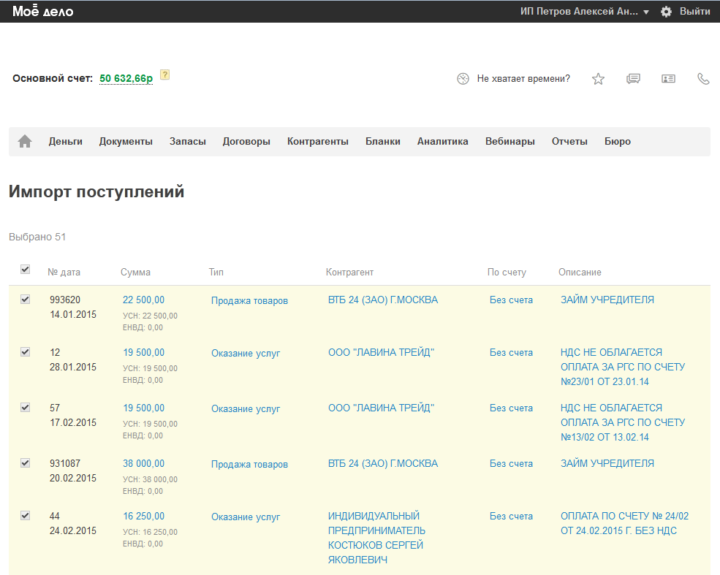Screen dimensions: 720x575
Task: Click the yellow question mark hint icon
Action: click(x=165, y=75)
